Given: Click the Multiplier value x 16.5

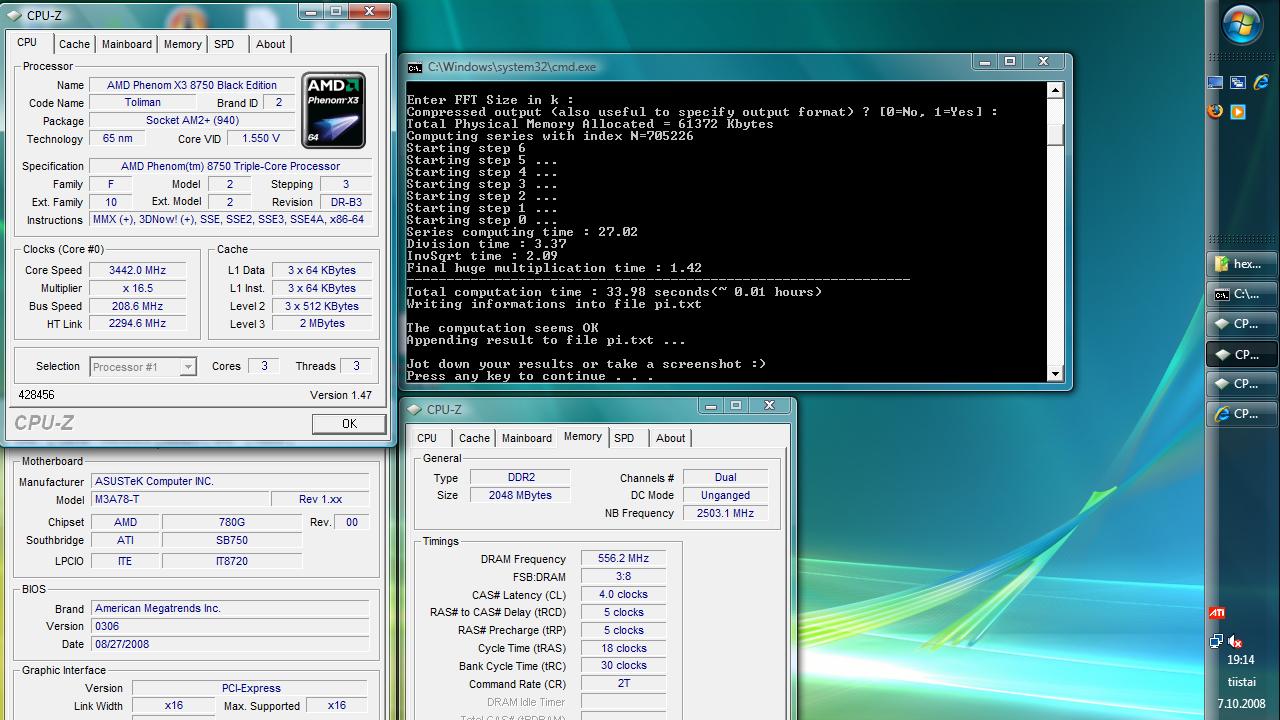Looking at the screenshot, I should (x=137, y=288).
